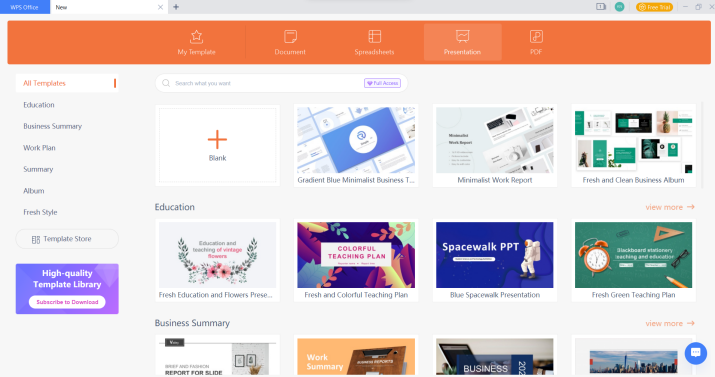Open Minimalist Work Report template

pyautogui.click(x=495, y=145)
